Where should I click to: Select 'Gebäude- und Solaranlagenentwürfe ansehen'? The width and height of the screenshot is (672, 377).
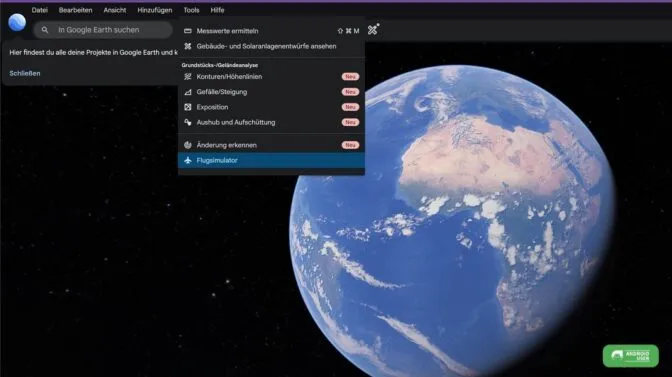271,46
